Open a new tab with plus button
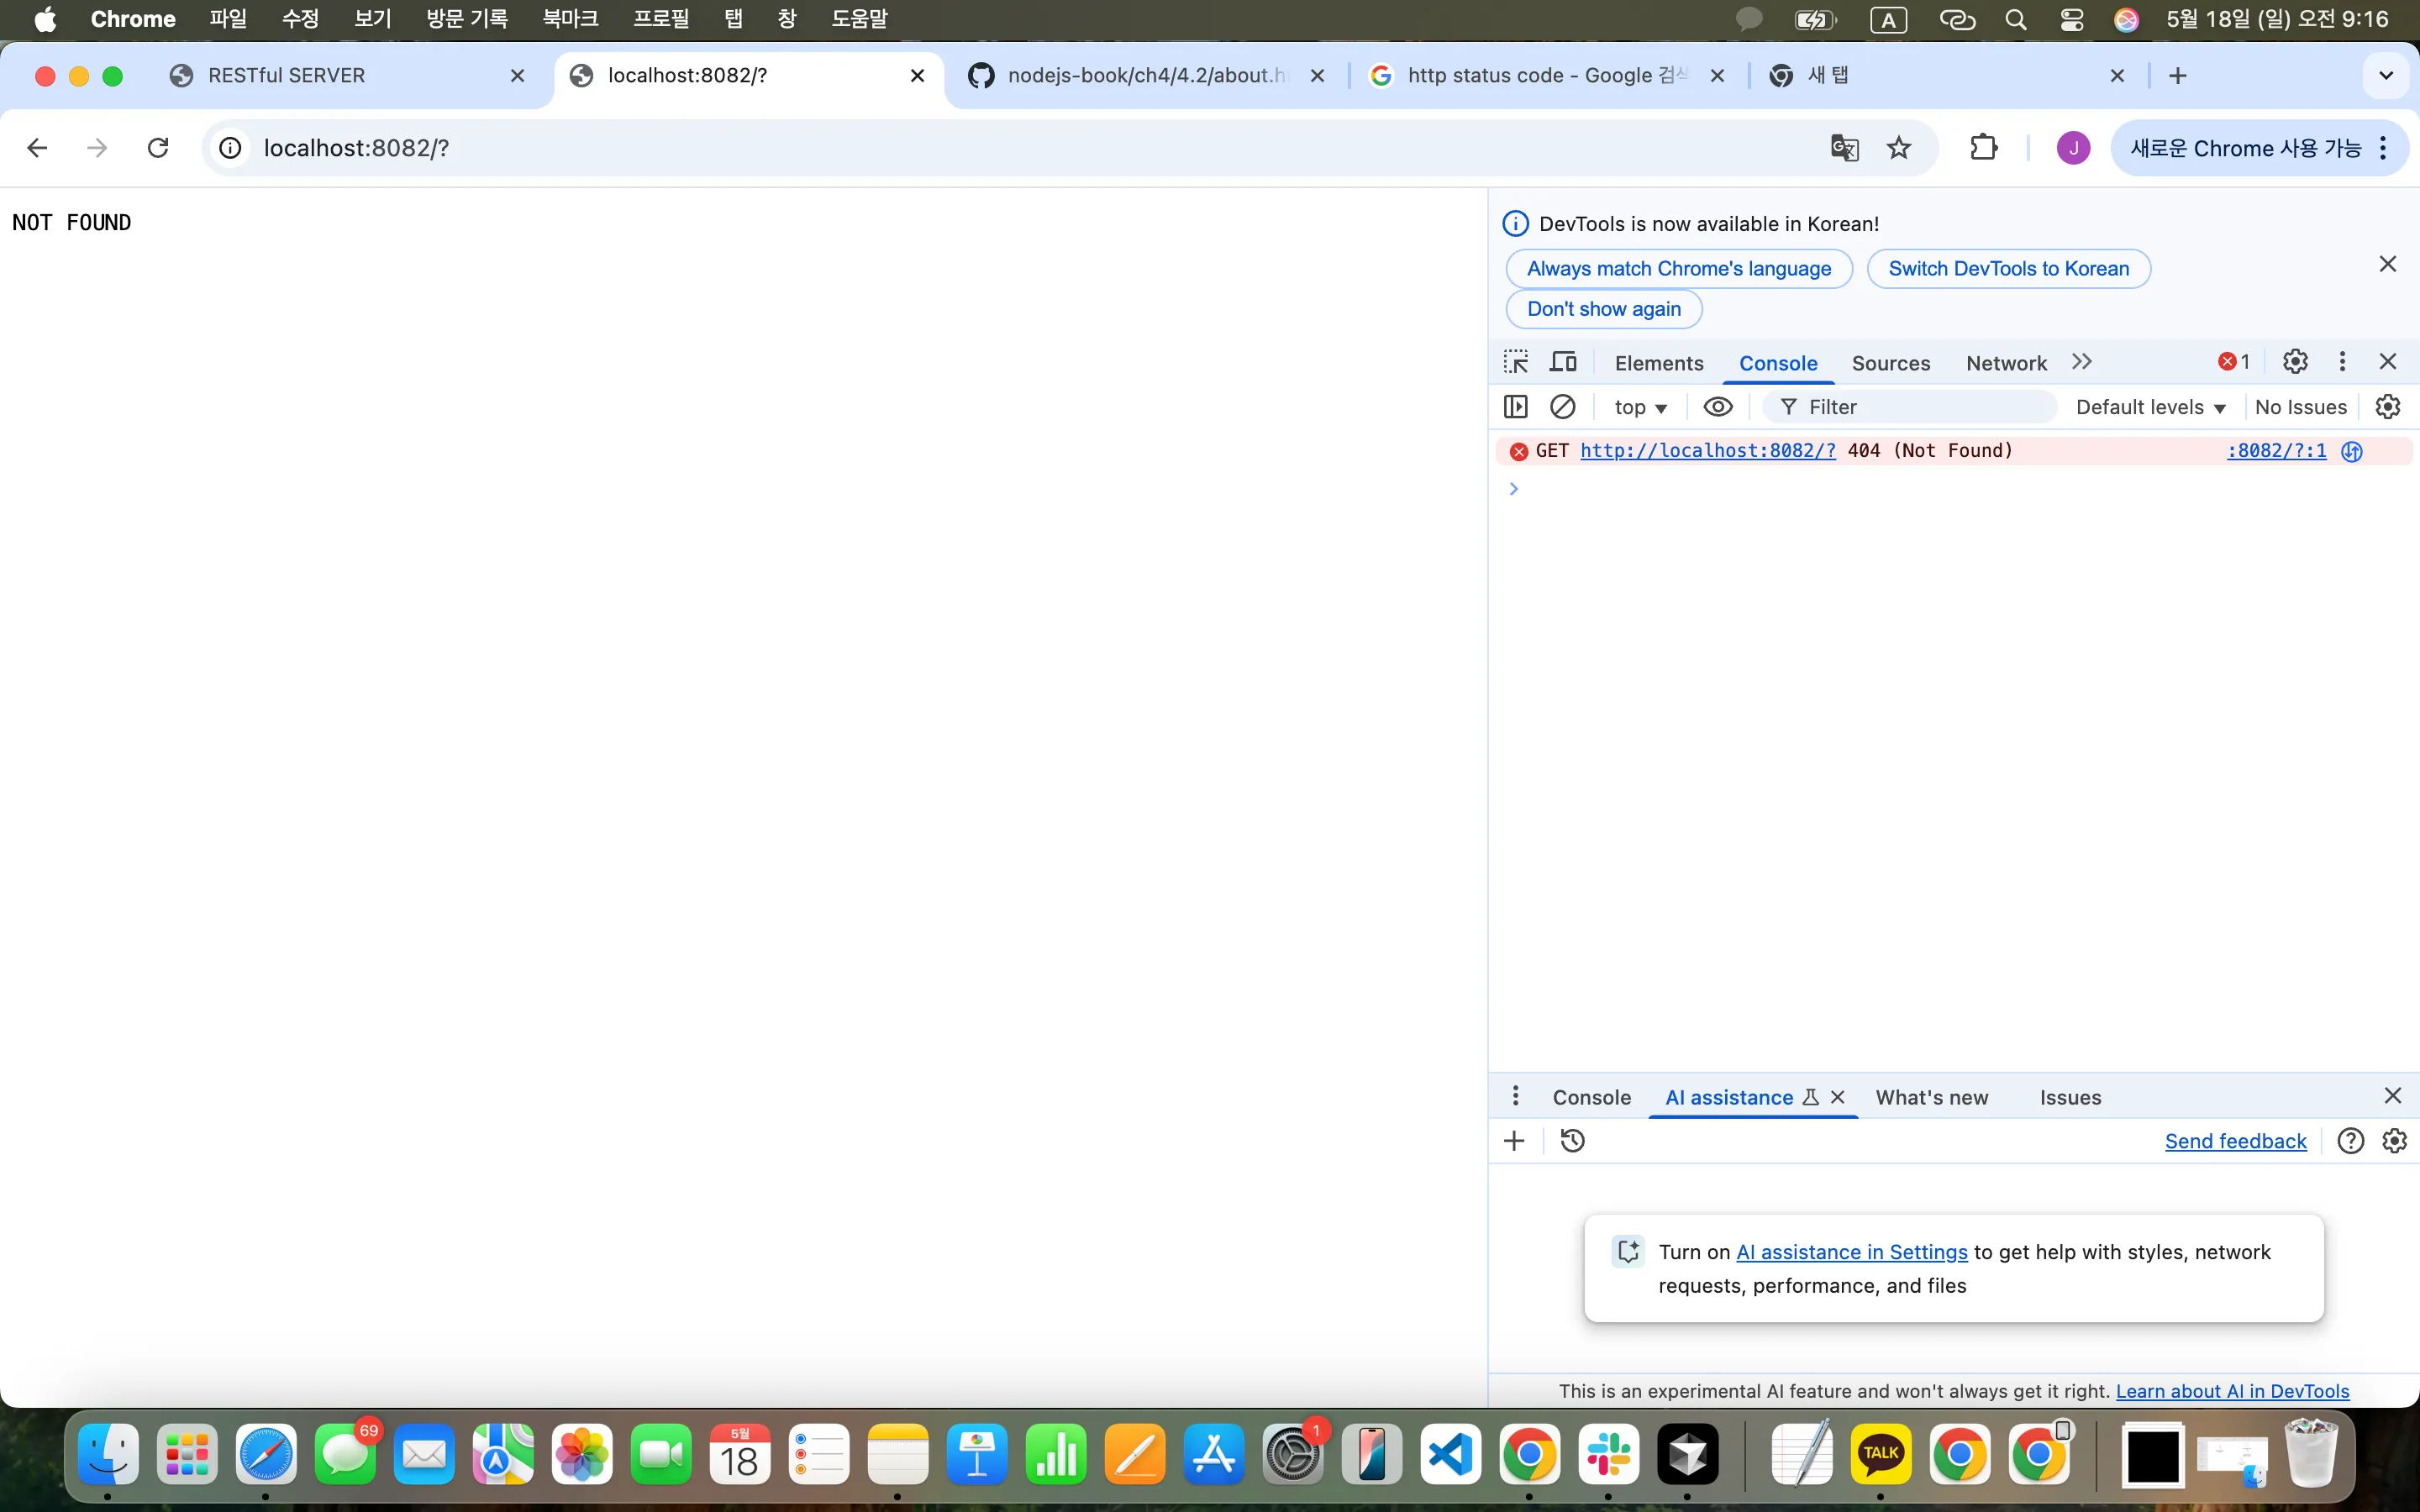2420x1512 pixels. click(x=2178, y=76)
